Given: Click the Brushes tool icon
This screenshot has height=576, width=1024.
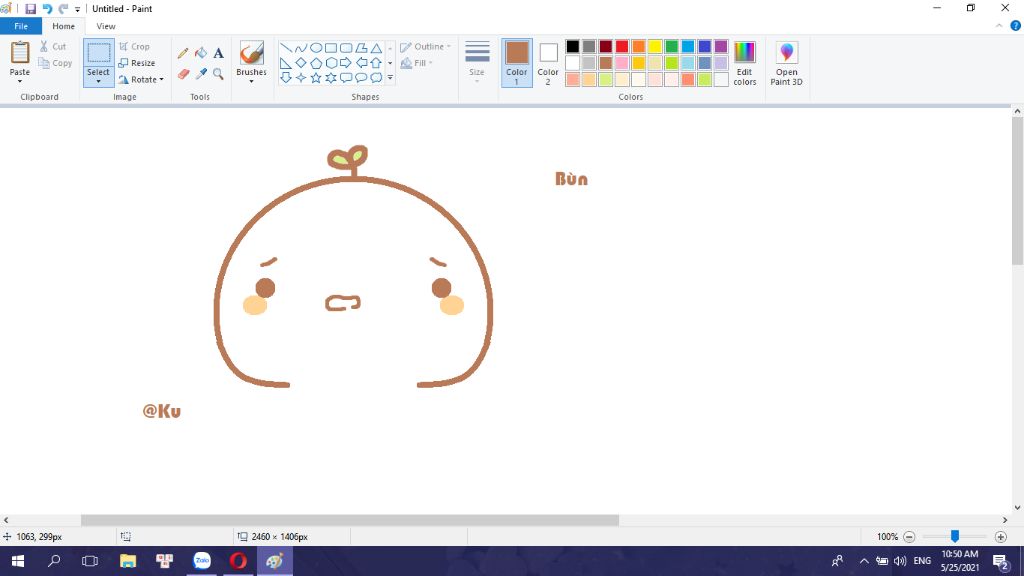Looking at the screenshot, I should [x=251, y=53].
